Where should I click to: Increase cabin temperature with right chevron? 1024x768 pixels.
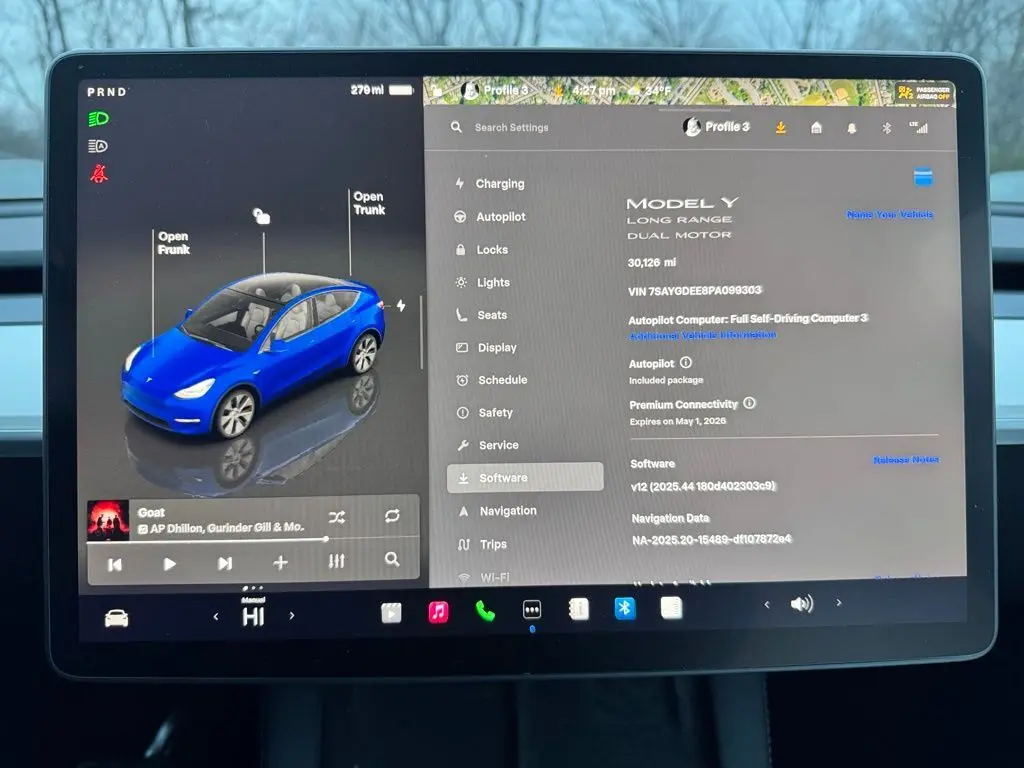tap(292, 616)
